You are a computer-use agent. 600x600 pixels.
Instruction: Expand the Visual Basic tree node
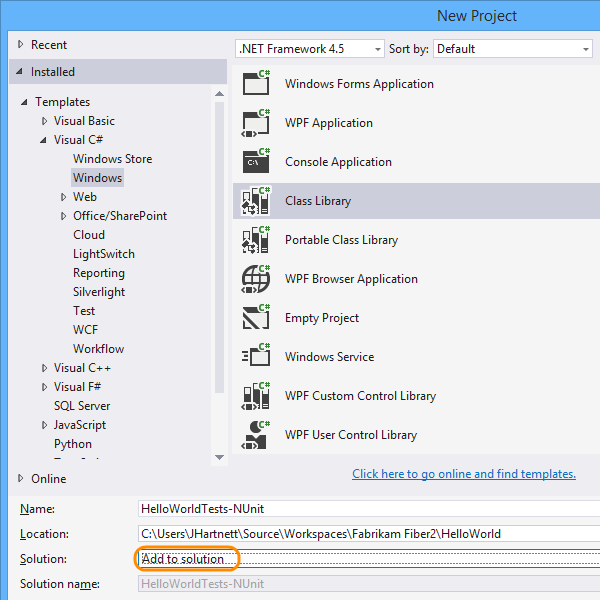44,121
